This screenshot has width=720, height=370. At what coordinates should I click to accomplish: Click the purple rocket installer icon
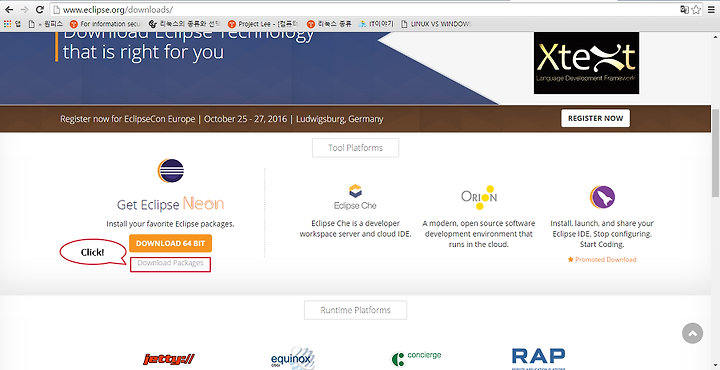(x=602, y=197)
